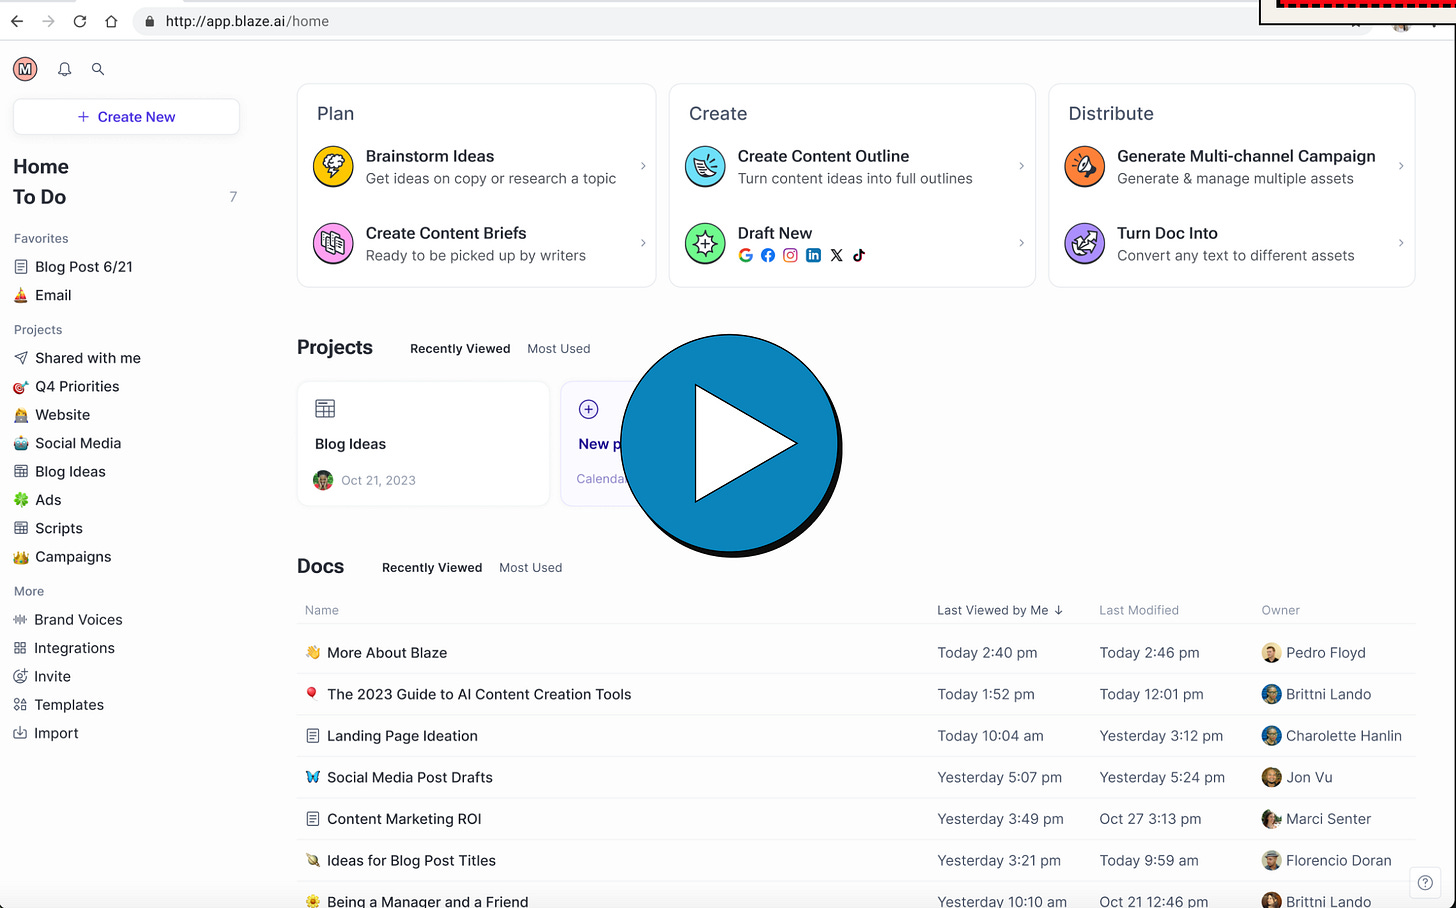Click the notification bell icon
This screenshot has height=908, width=1456.
pos(65,69)
